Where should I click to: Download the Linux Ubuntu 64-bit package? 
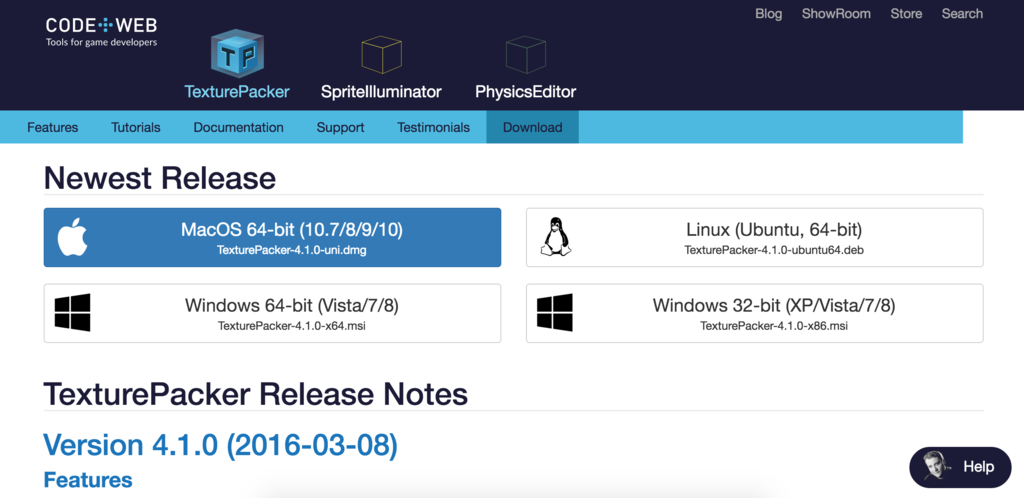(x=755, y=237)
